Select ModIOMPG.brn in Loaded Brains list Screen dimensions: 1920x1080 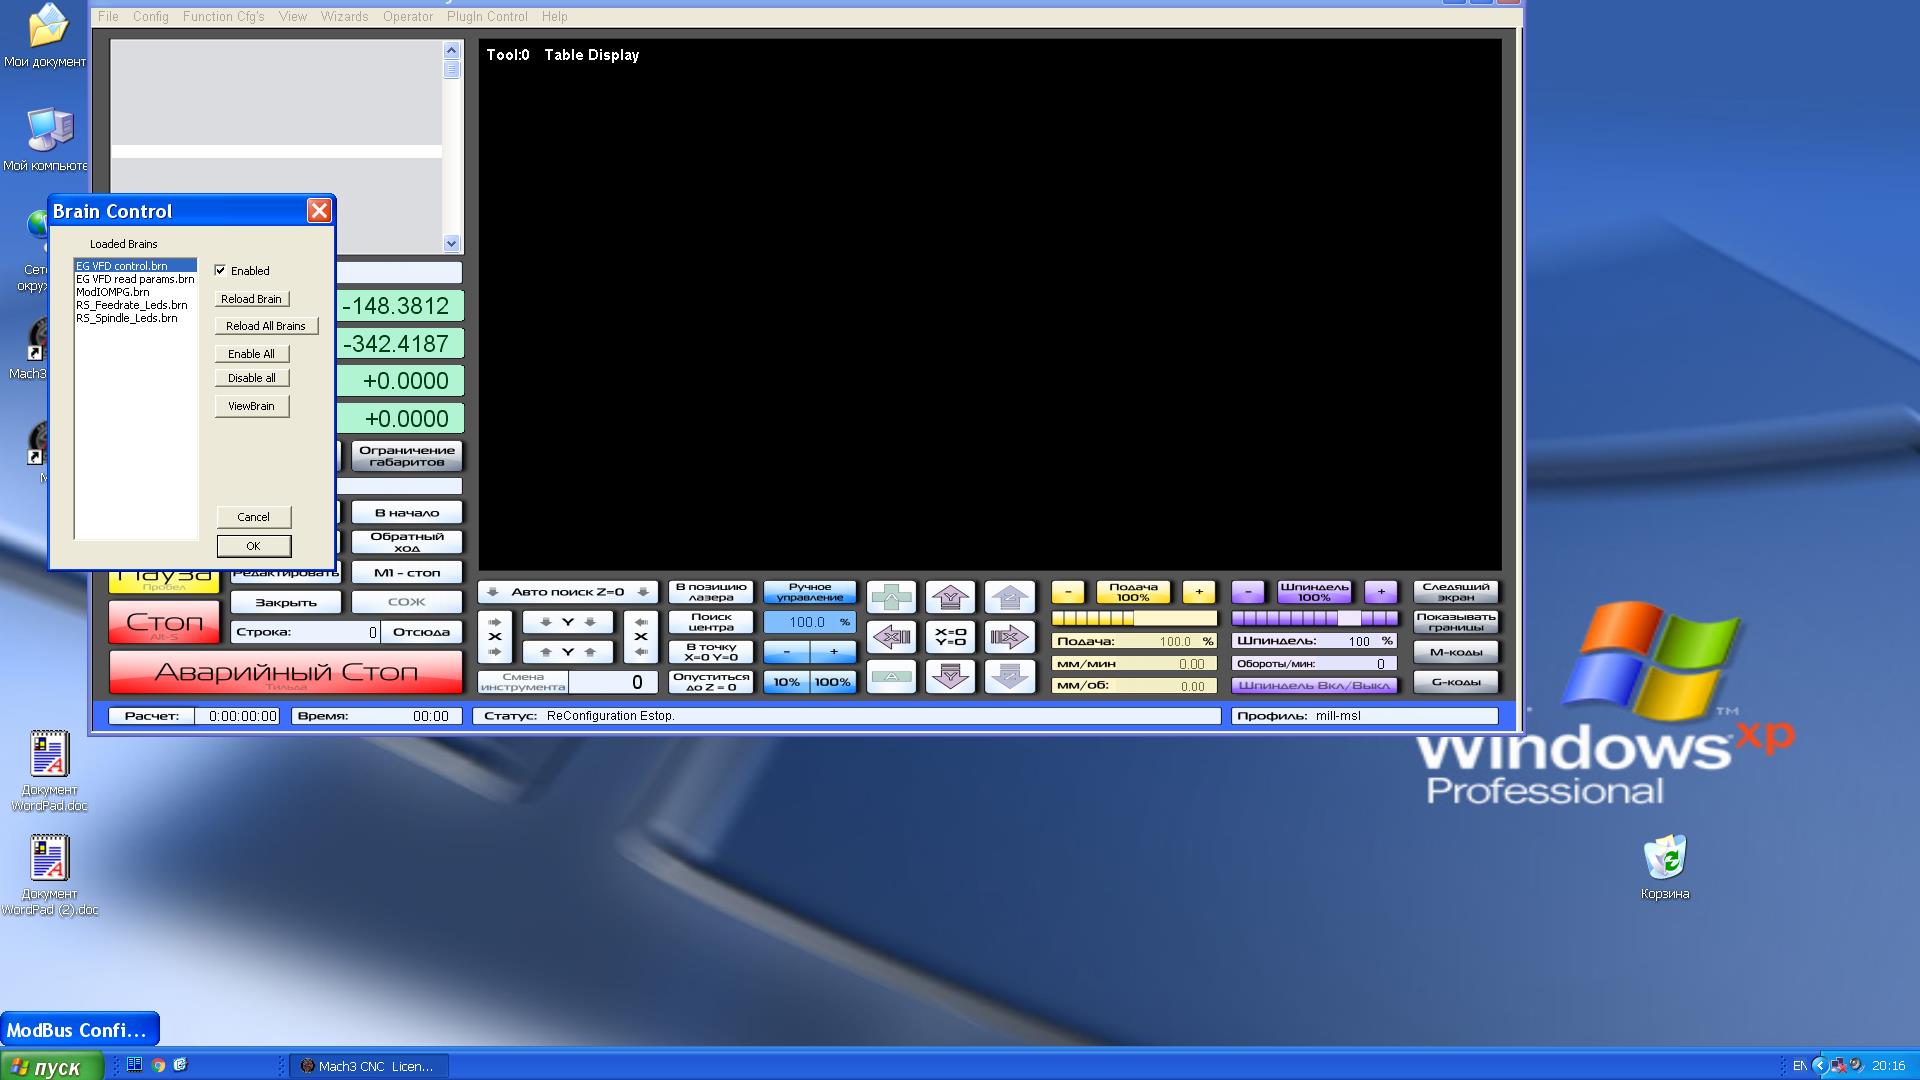pyautogui.click(x=113, y=292)
